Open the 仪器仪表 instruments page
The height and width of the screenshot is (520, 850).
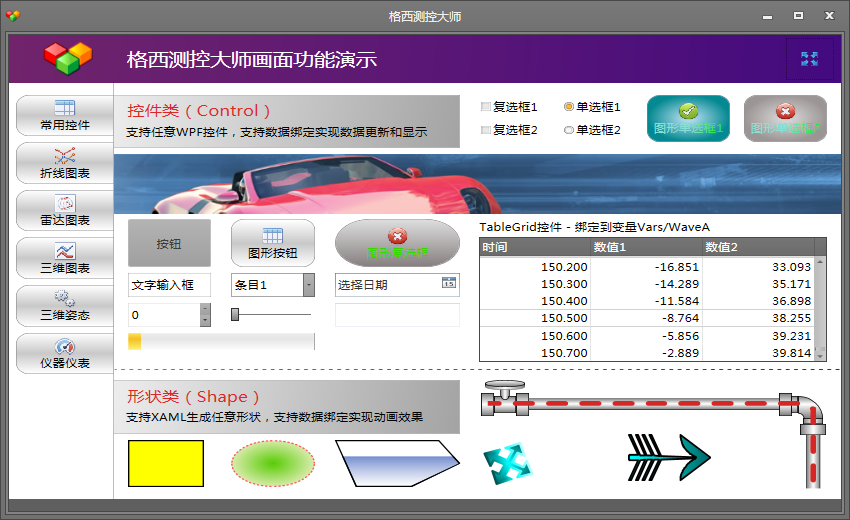click(x=65, y=353)
